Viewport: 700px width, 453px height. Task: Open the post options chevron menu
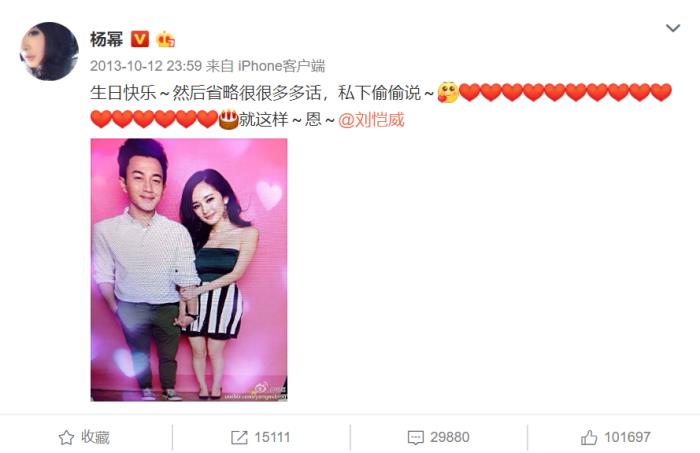(673, 28)
